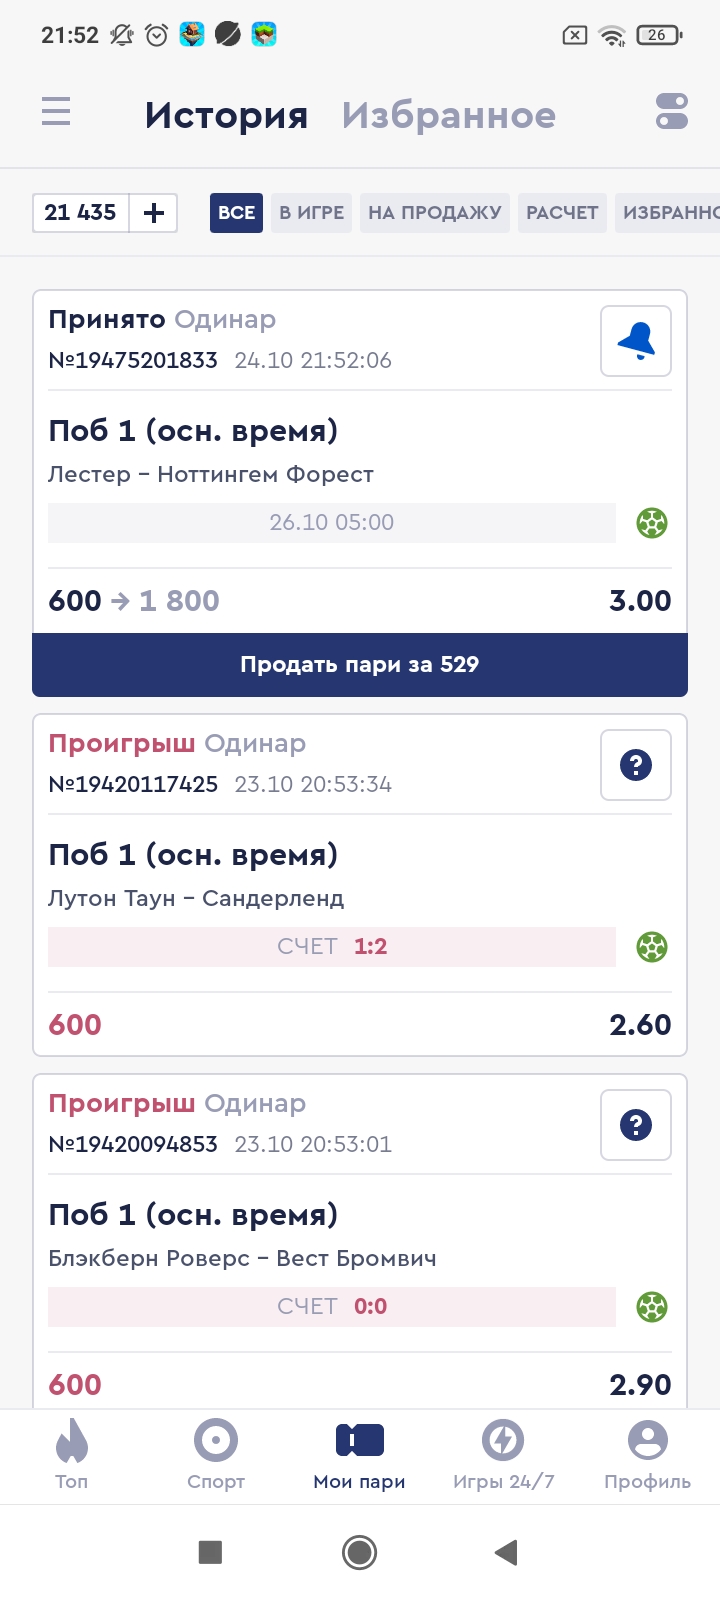Open question mark info on Лутон Таун bet
This screenshot has height=1600, width=720.
click(x=636, y=766)
